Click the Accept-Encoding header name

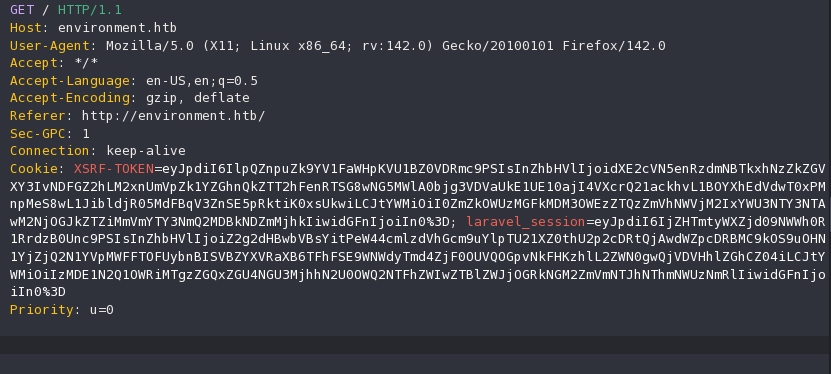pos(70,98)
